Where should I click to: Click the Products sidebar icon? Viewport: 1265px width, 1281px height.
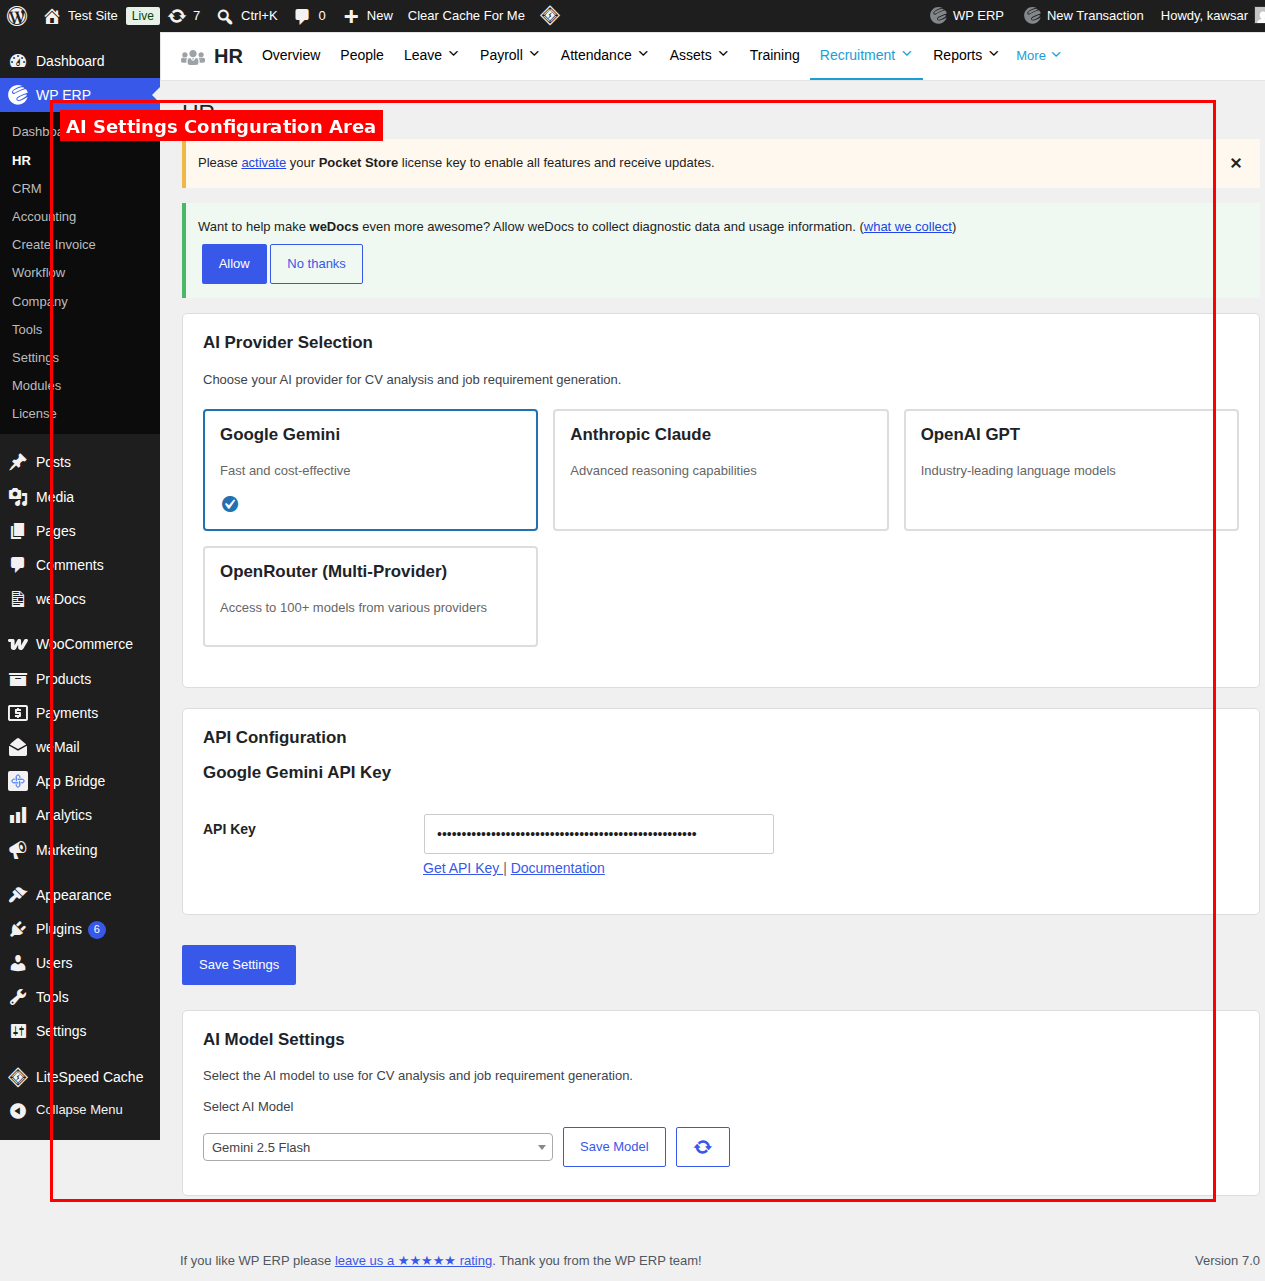click(18, 679)
